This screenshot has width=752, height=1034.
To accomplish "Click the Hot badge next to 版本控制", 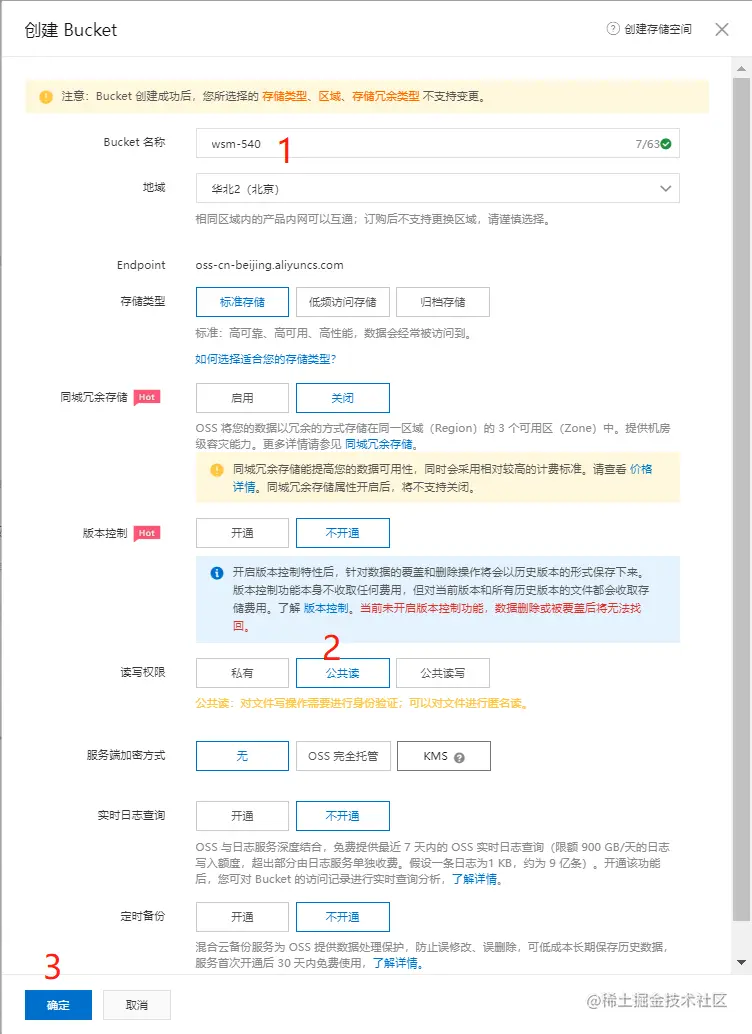I will pyautogui.click(x=147, y=533).
